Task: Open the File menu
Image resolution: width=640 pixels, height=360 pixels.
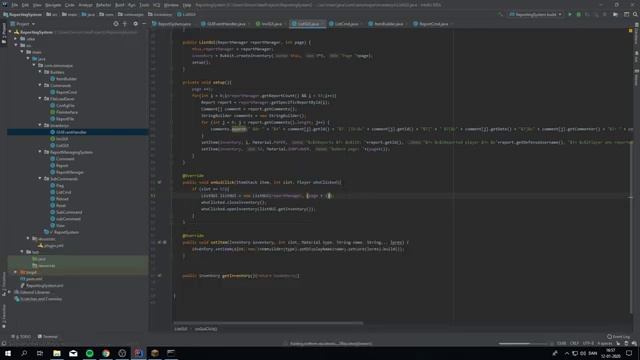Action: (x=15, y=5)
